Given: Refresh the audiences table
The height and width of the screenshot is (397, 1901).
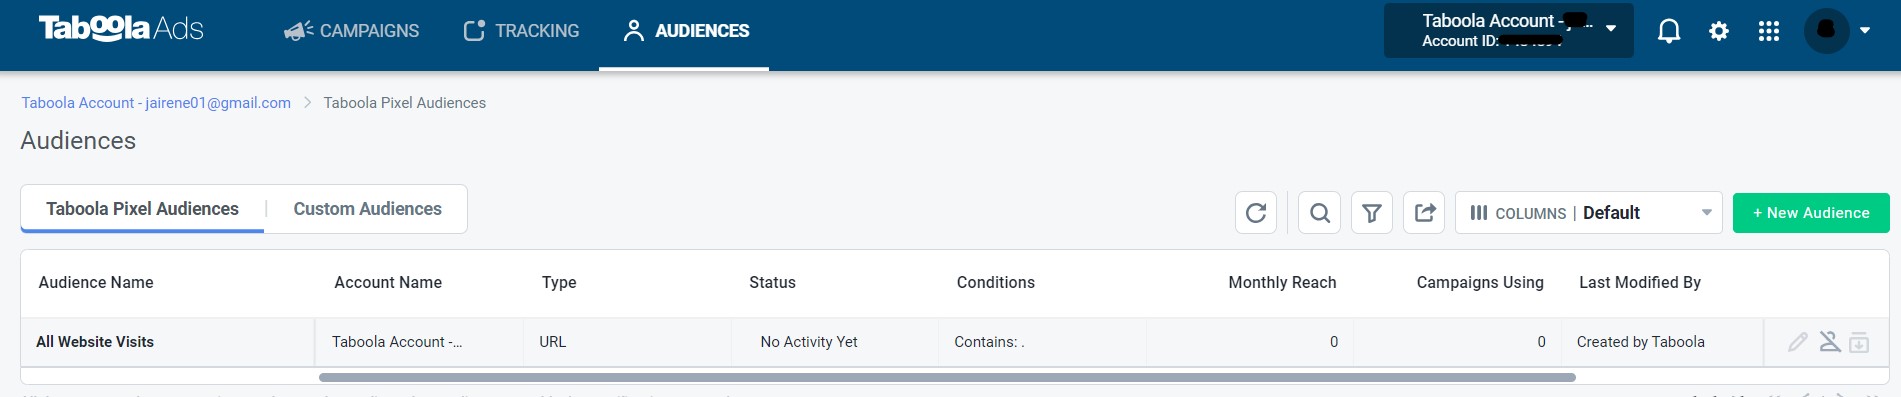Looking at the screenshot, I should tap(1256, 213).
